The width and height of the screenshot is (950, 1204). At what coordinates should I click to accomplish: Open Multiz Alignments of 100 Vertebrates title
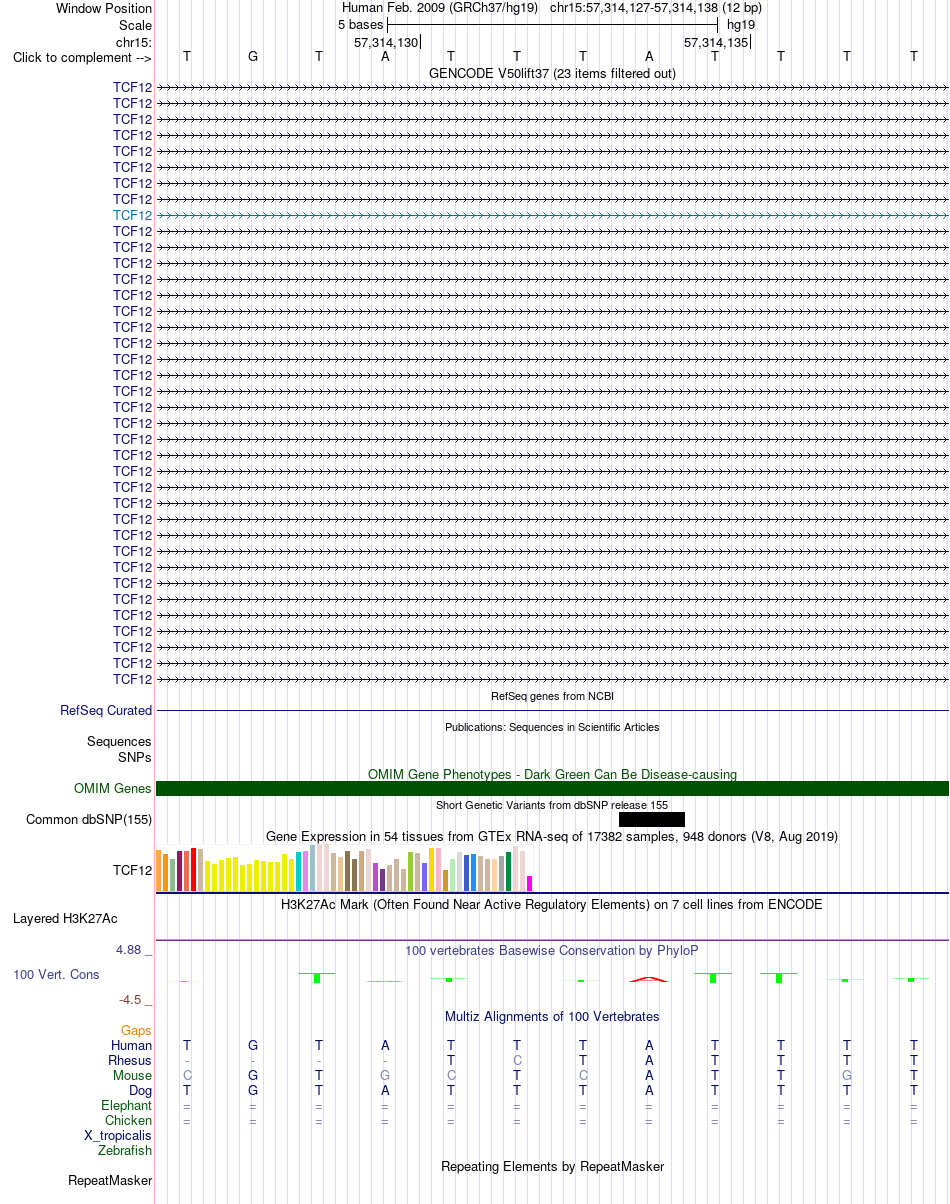click(x=552, y=1016)
